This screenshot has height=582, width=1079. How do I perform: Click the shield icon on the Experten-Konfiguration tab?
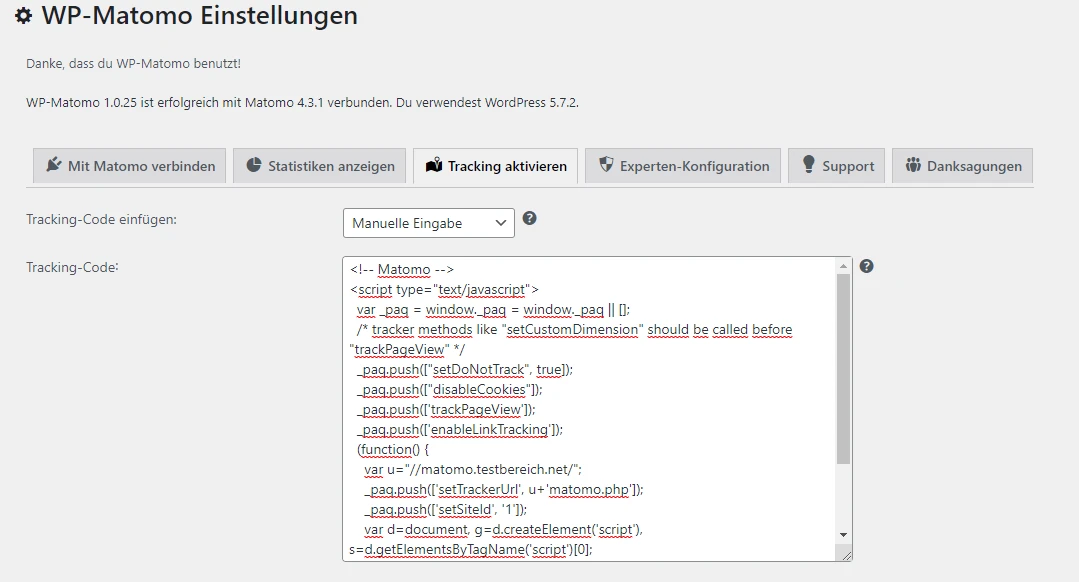(x=605, y=165)
